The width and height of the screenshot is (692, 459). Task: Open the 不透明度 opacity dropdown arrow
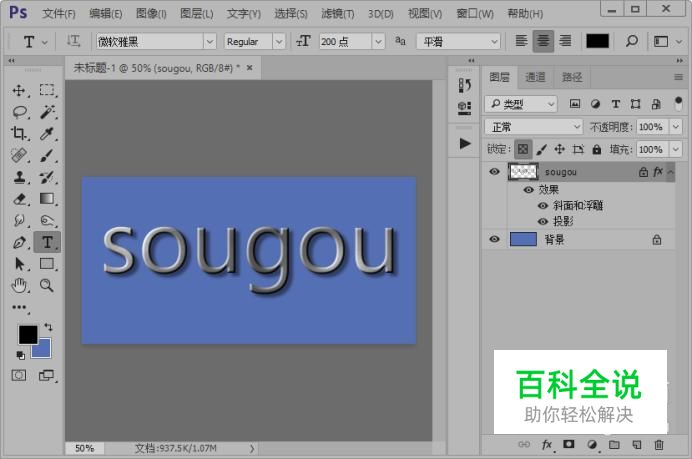tap(676, 127)
